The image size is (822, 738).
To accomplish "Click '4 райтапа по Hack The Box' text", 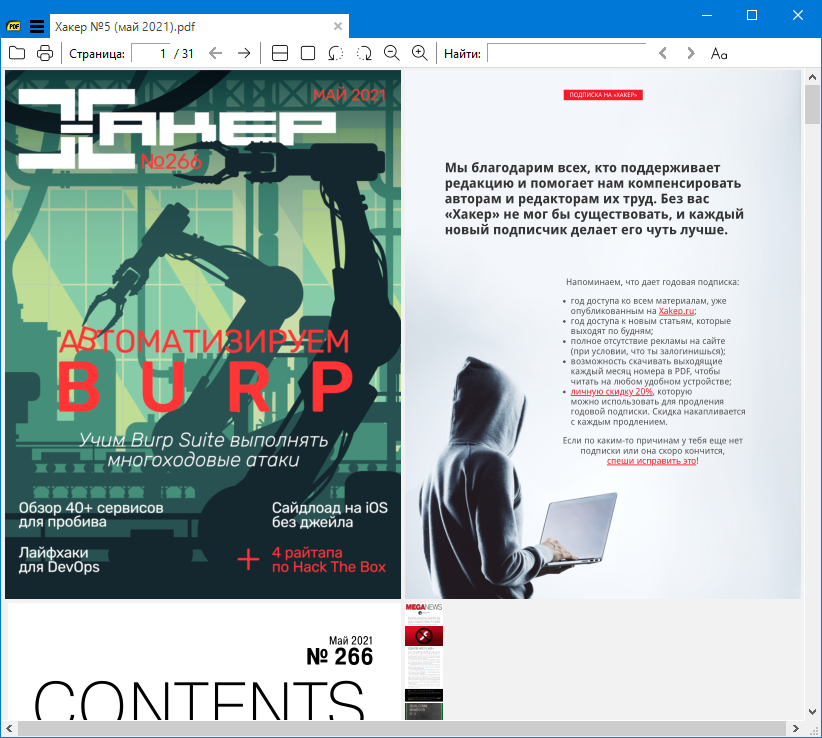I will (x=329, y=560).
